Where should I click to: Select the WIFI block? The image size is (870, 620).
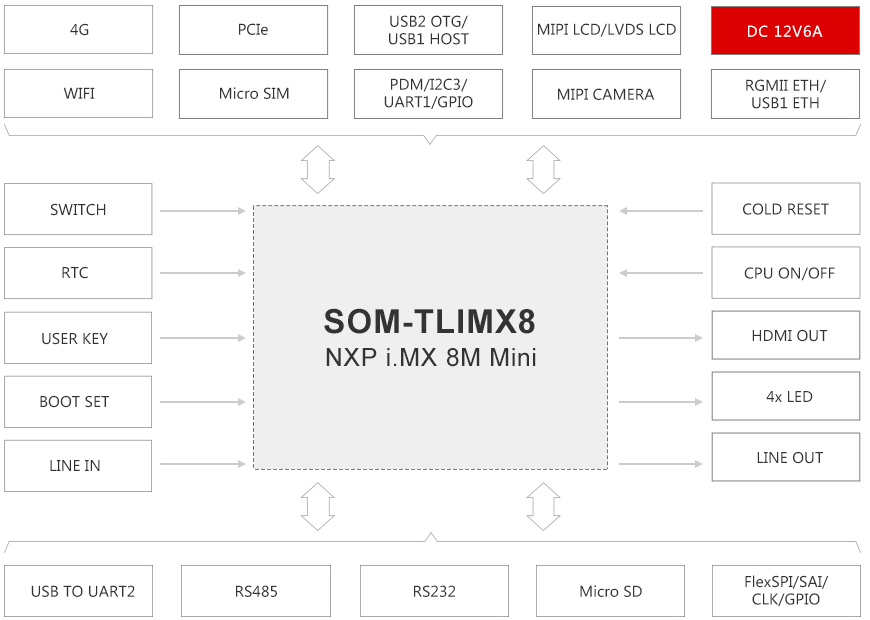79,94
